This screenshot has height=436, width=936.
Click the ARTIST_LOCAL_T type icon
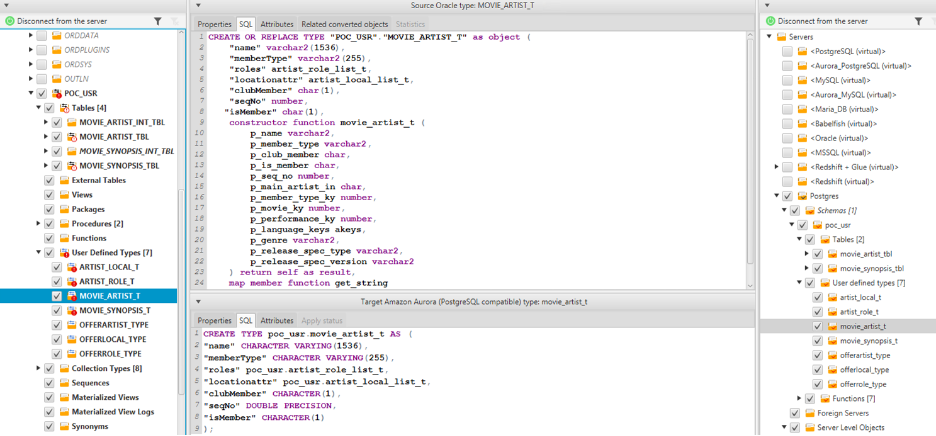pyautogui.click(x=72, y=267)
